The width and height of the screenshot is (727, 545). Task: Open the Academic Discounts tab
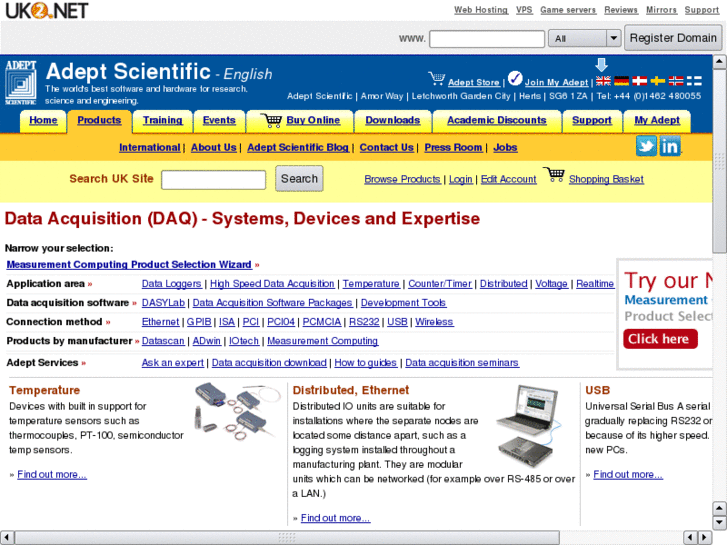pyautogui.click(x=497, y=120)
